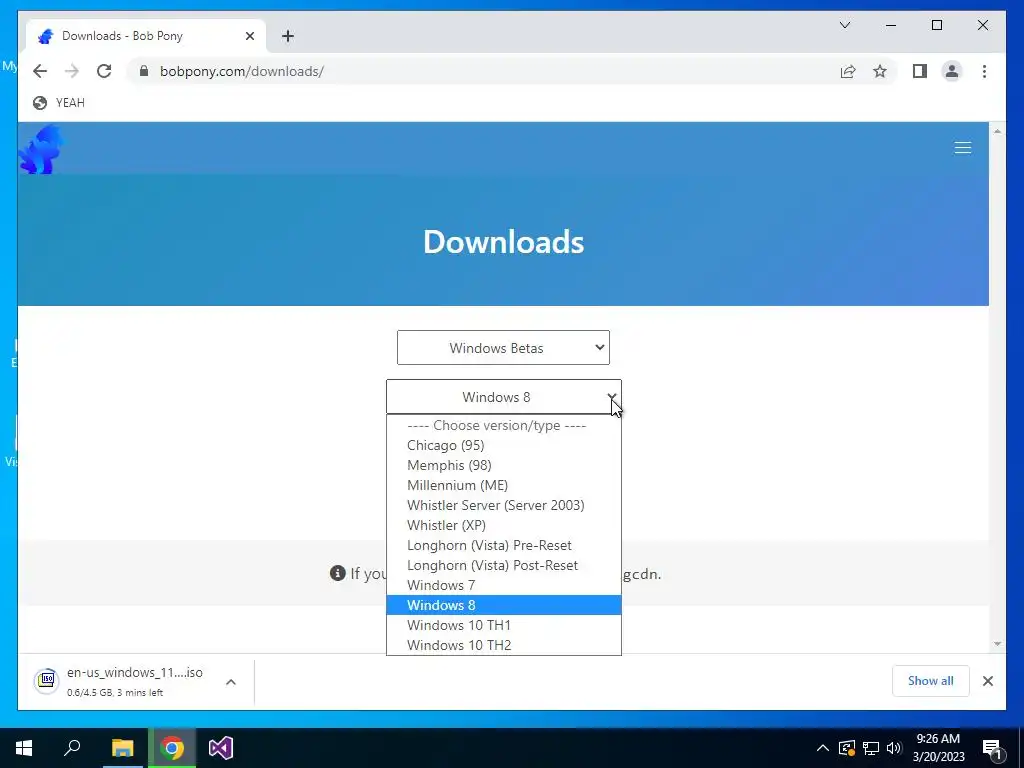Image resolution: width=1024 pixels, height=768 pixels.
Task: Open Chrome three-dot menu
Action: 984,71
